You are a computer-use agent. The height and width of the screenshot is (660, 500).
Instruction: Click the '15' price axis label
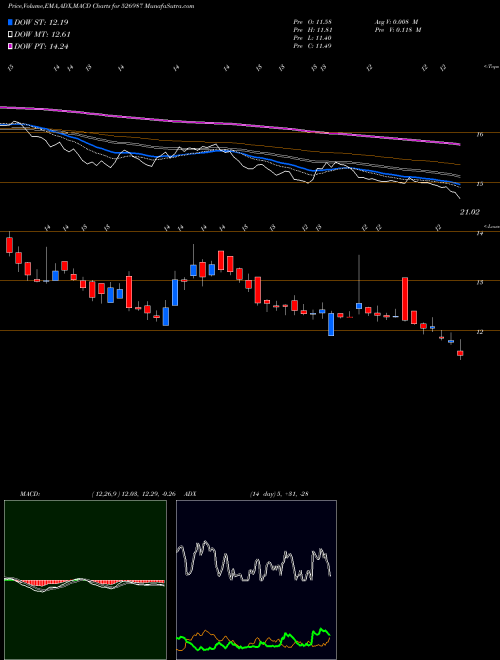coord(480,184)
